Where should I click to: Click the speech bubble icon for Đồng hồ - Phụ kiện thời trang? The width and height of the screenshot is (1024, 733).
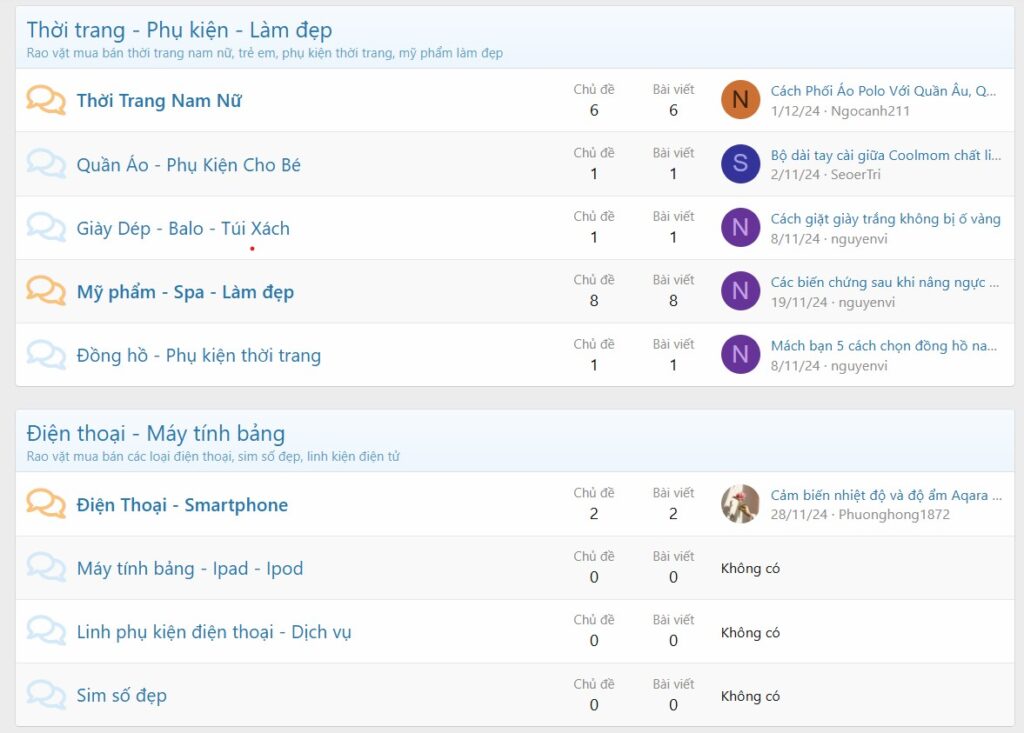46,355
